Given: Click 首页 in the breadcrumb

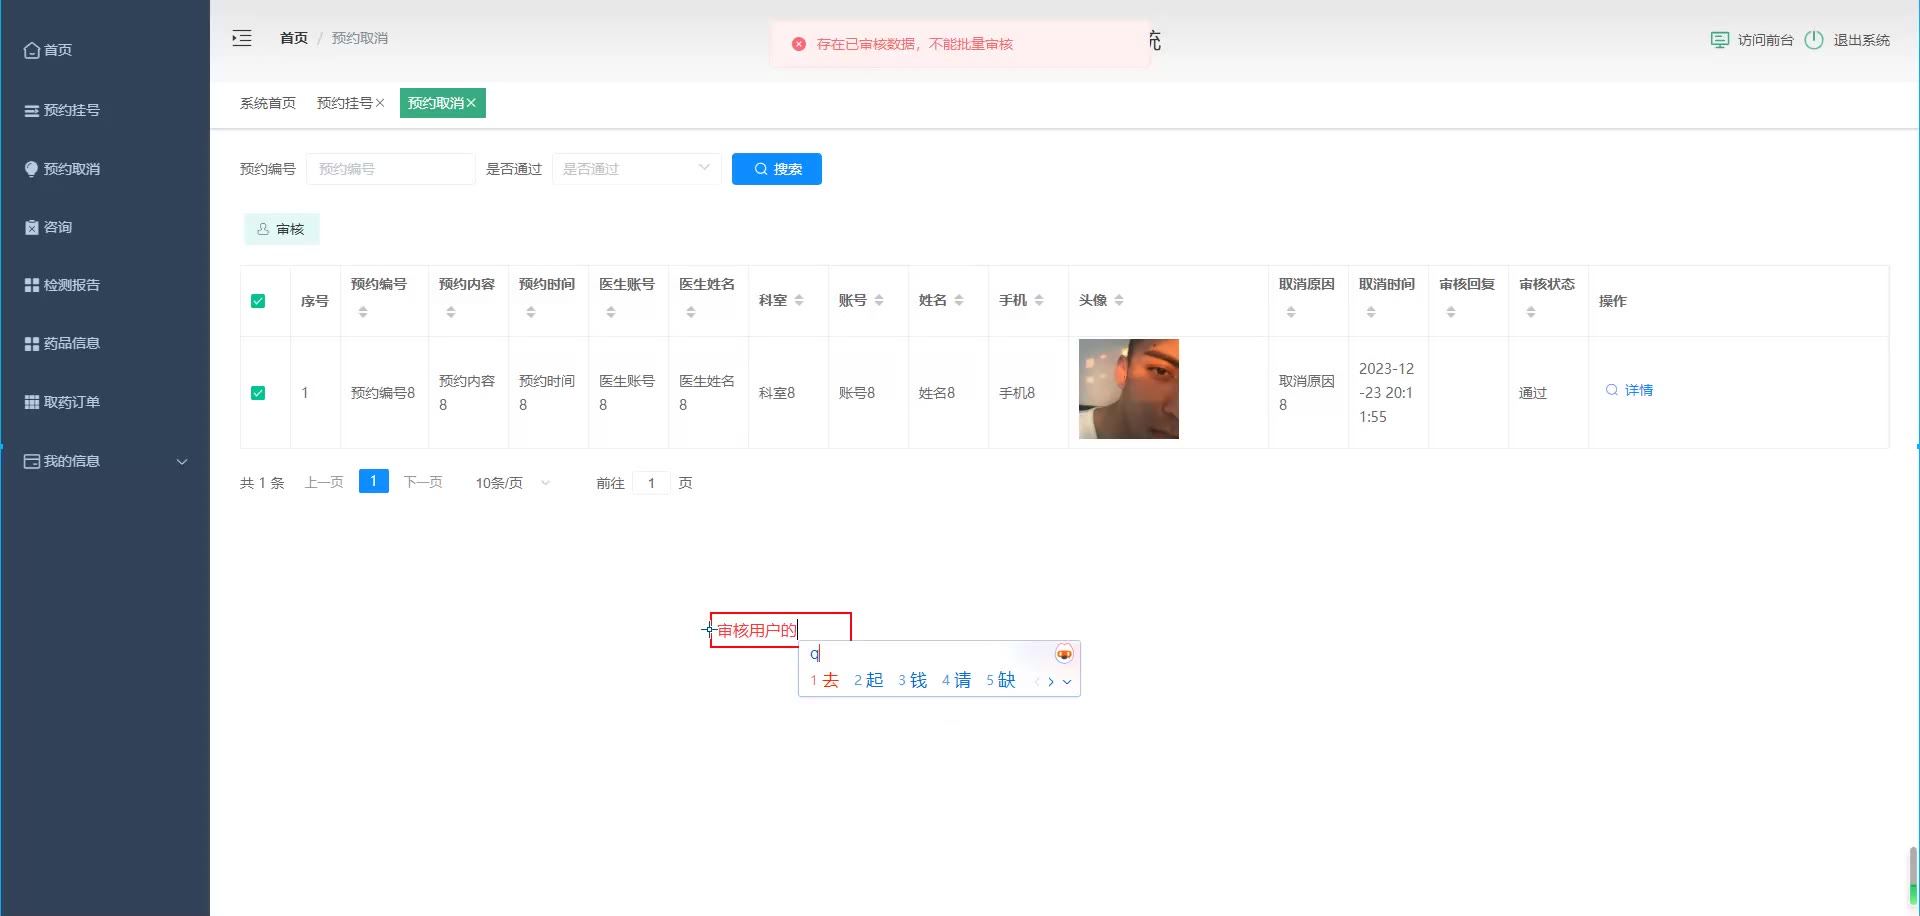Looking at the screenshot, I should coord(294,38).
